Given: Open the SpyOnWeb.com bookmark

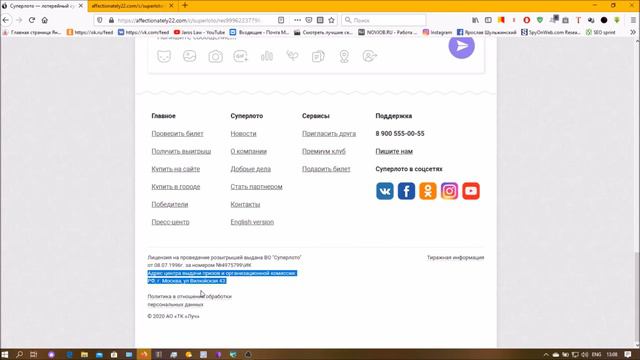Looking at the screenshot, I should click(x=551, y=32).
